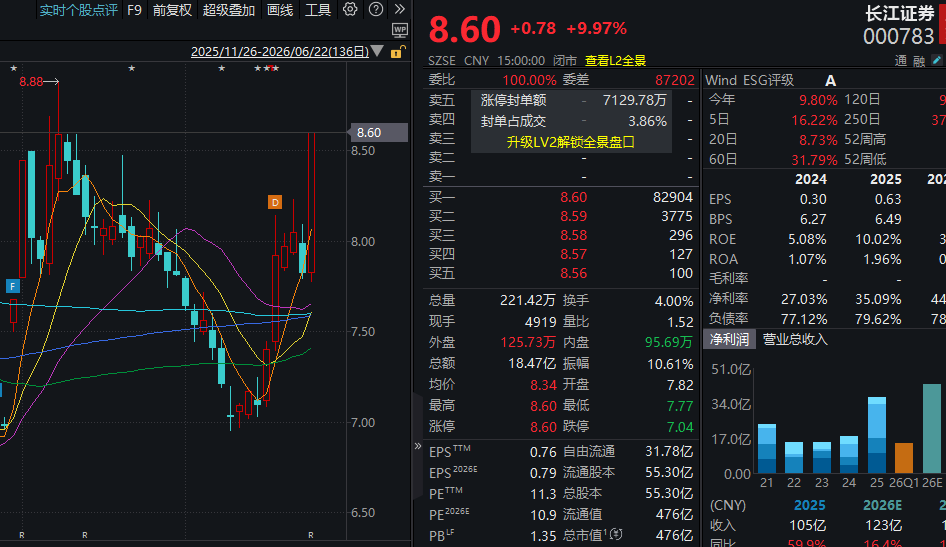Open the help question mark icon

376,10
